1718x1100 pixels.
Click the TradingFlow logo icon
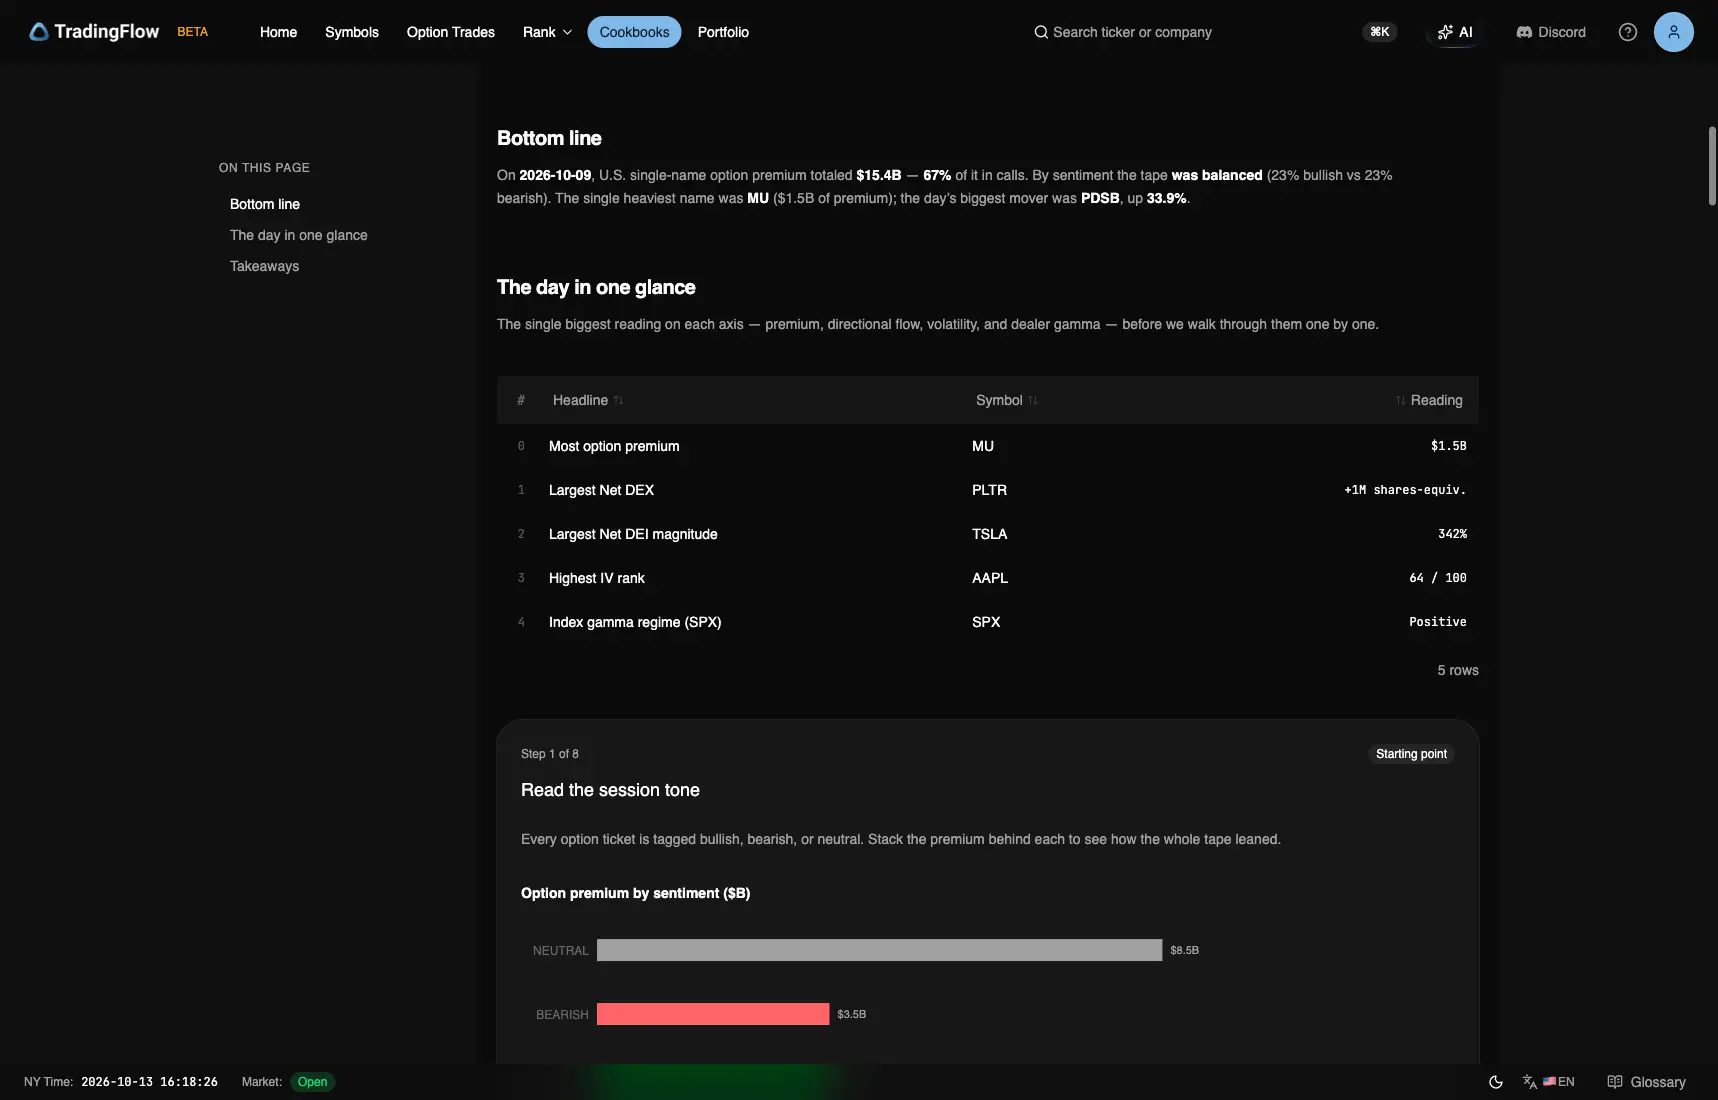[39, 32]
